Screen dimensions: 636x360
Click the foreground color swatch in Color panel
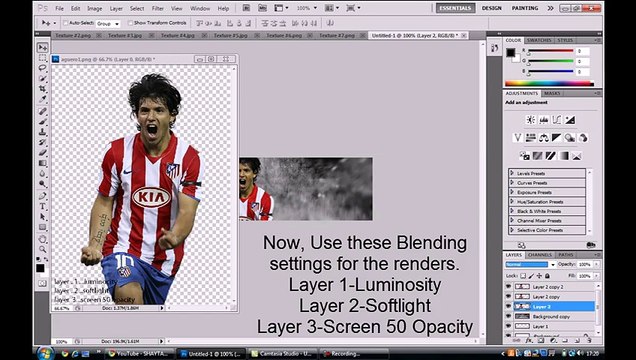click(510, 52)
